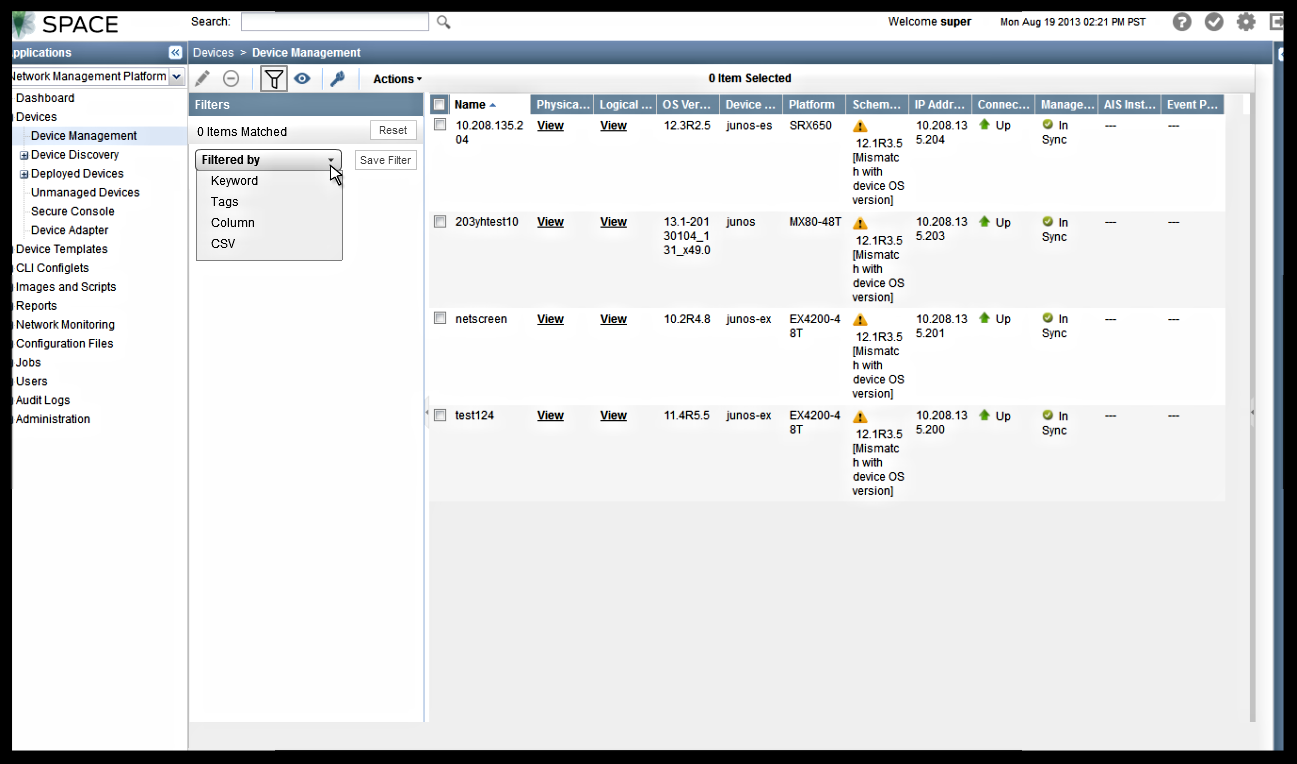
Task: Select Column filter option
Action: 233,223
